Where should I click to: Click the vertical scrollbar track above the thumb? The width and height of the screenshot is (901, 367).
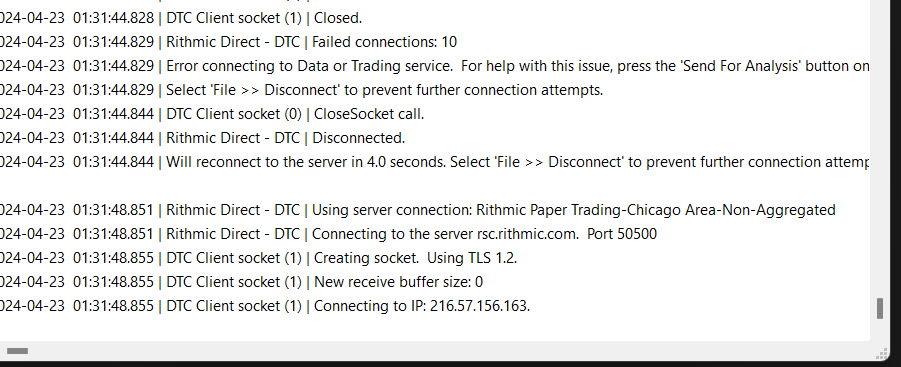click(880, 149)
